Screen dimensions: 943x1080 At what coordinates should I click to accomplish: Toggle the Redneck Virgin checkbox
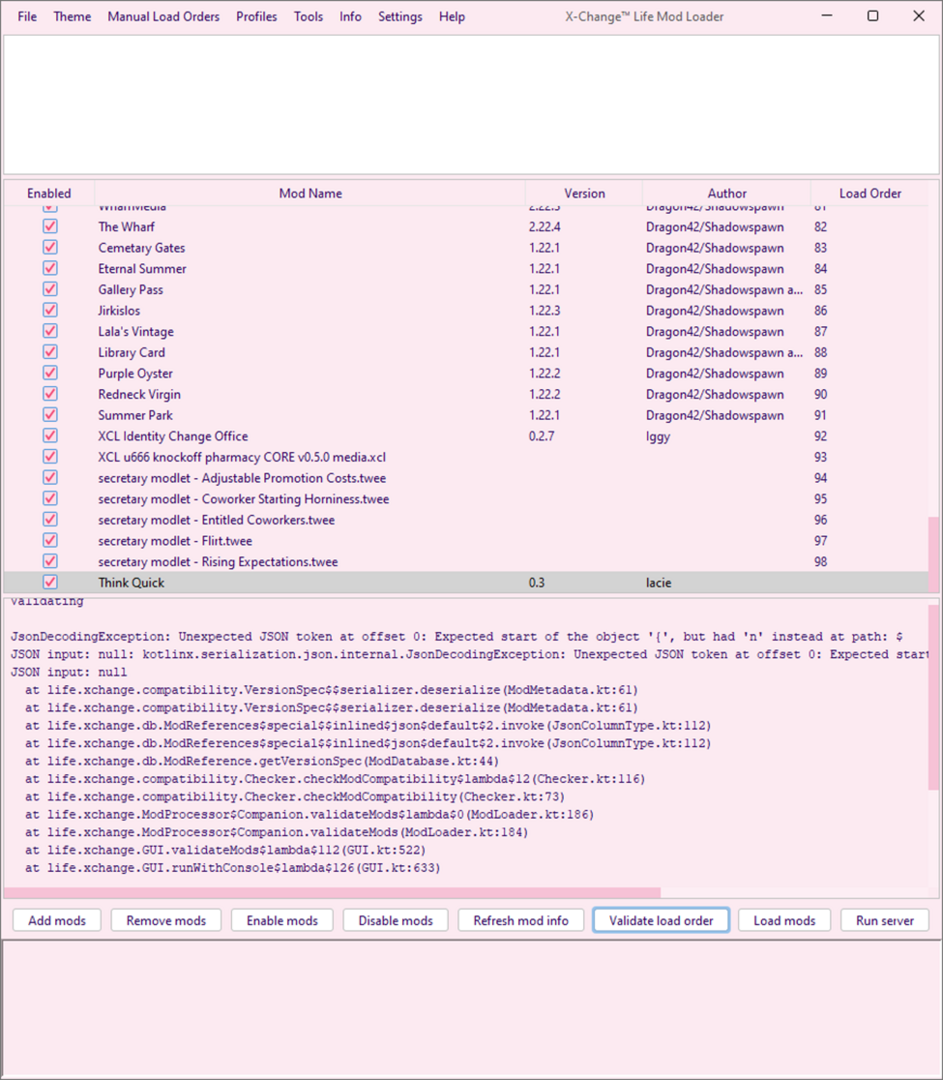[50, 394]
